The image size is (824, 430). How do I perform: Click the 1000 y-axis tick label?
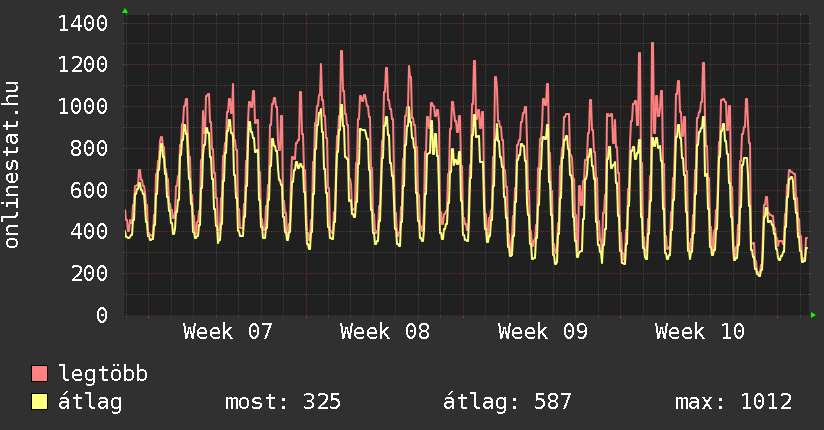pyautogui.click(x=84, y=107)
